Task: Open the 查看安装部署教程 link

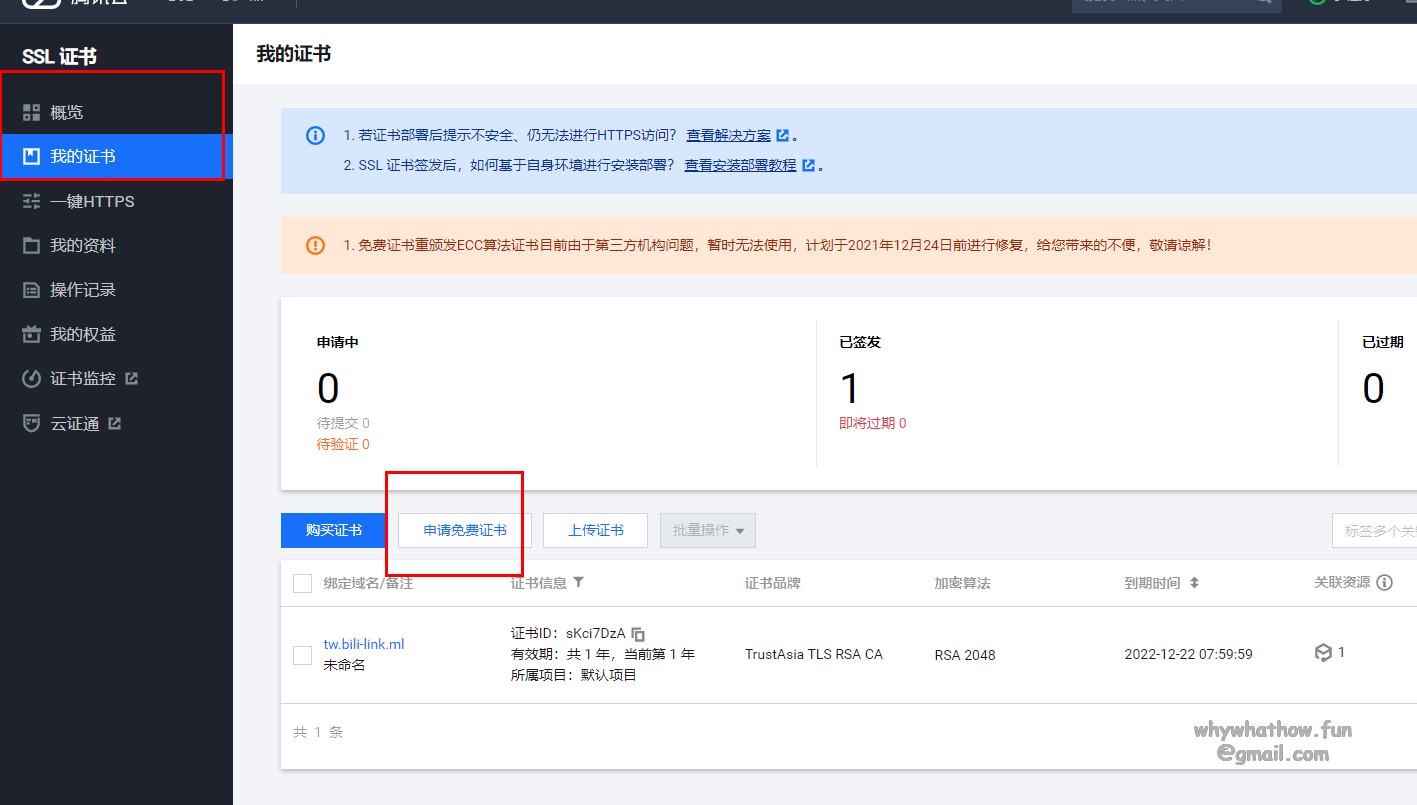Action: 740,165
